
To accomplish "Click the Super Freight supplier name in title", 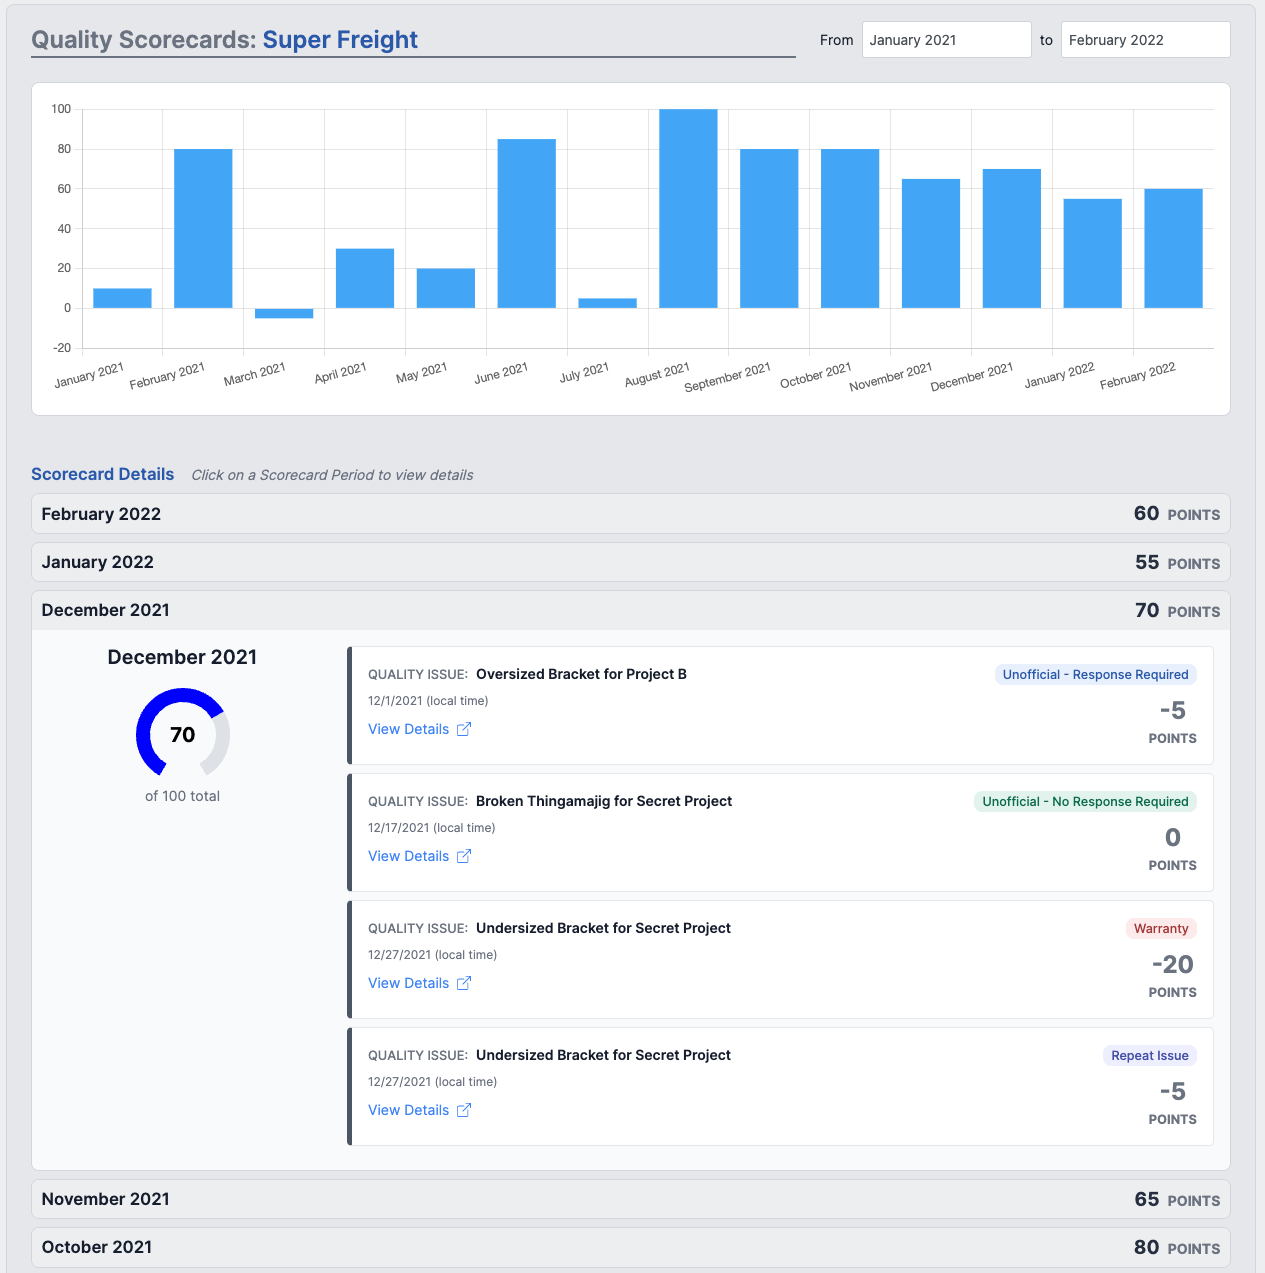I will (340, 40).
